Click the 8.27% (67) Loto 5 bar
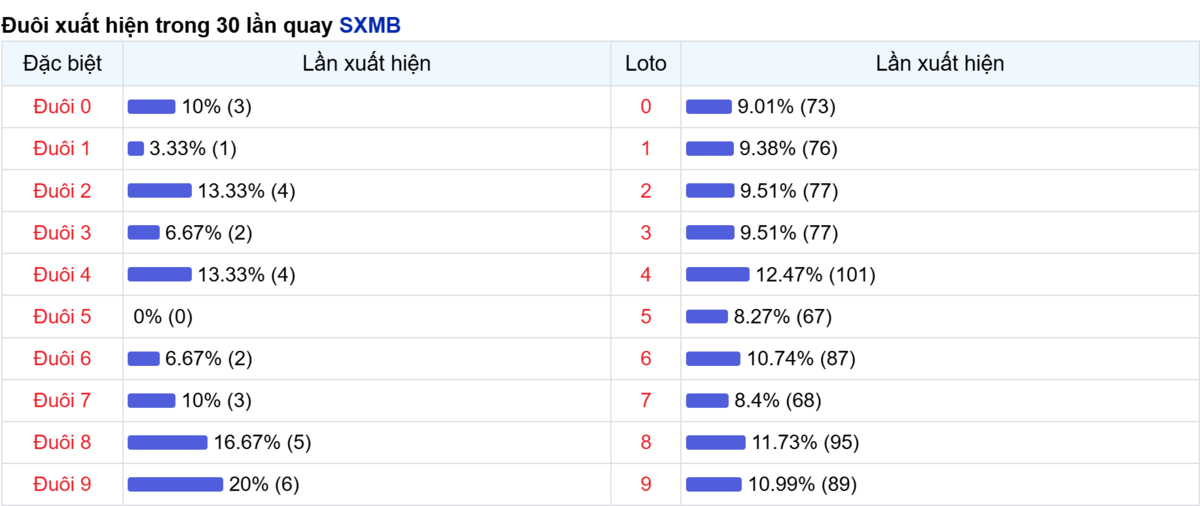 tap(707, 316)
